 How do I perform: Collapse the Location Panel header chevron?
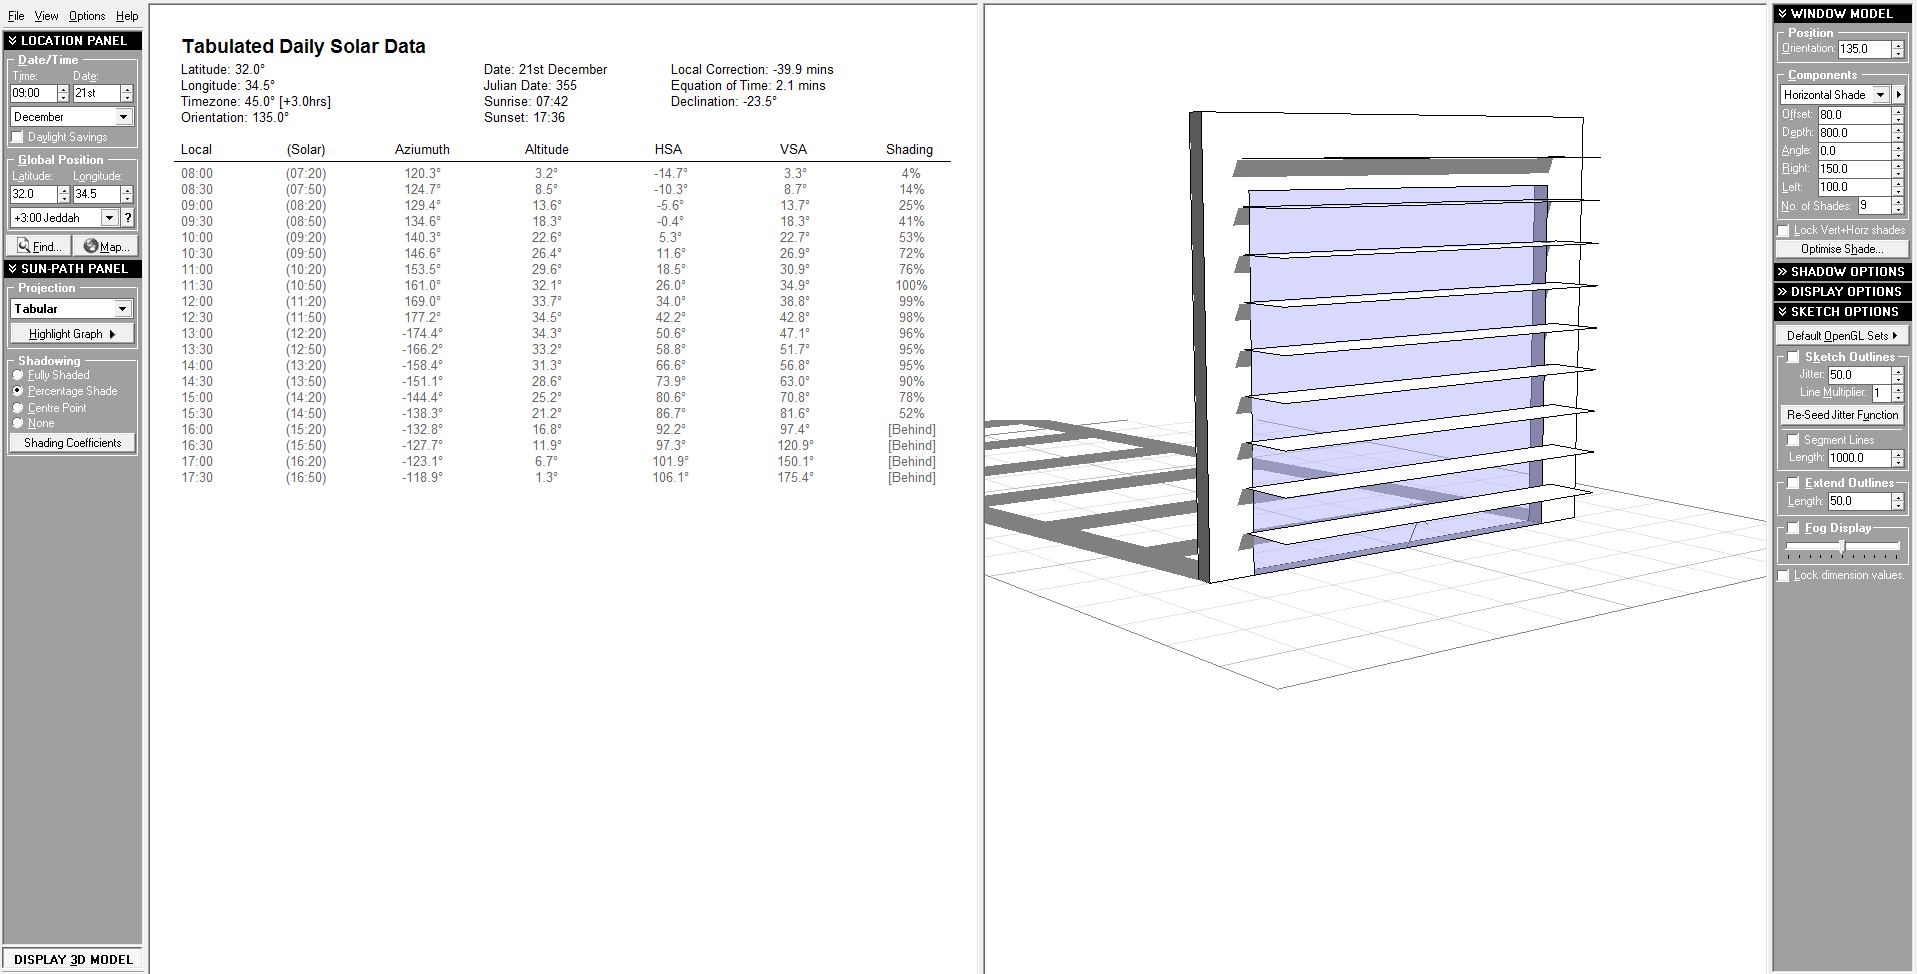[x=13, y=41]
